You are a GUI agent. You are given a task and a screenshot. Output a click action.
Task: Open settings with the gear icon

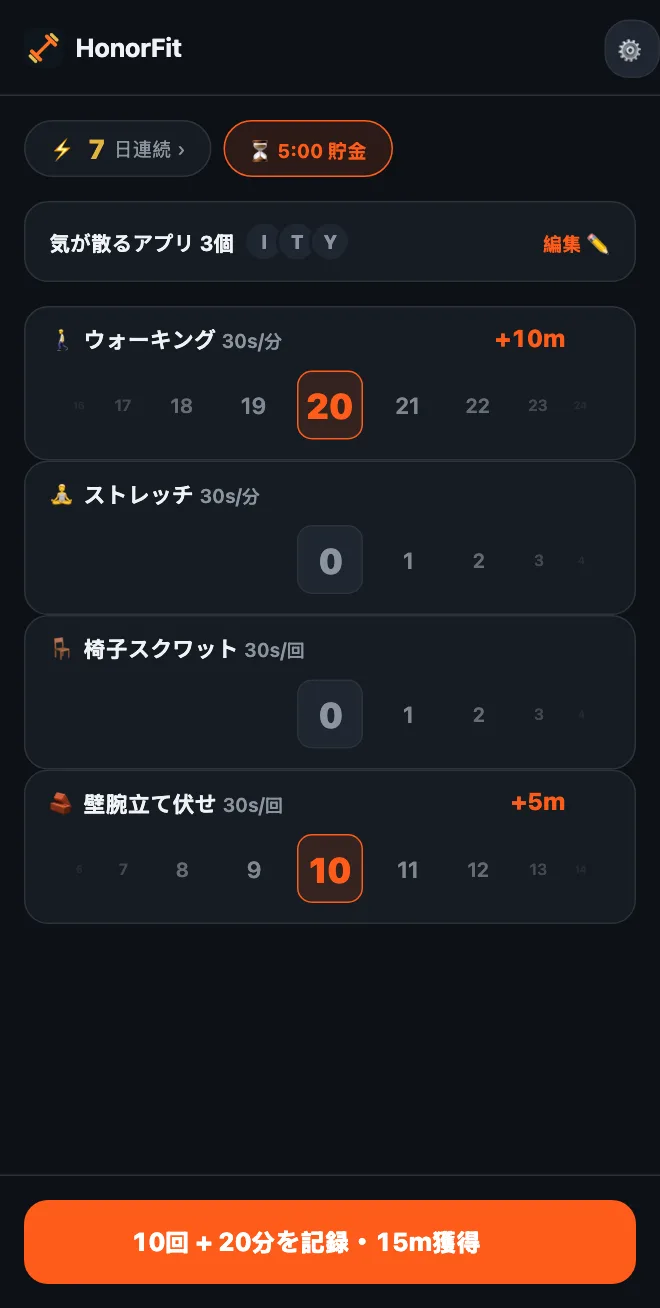(630, 49)
